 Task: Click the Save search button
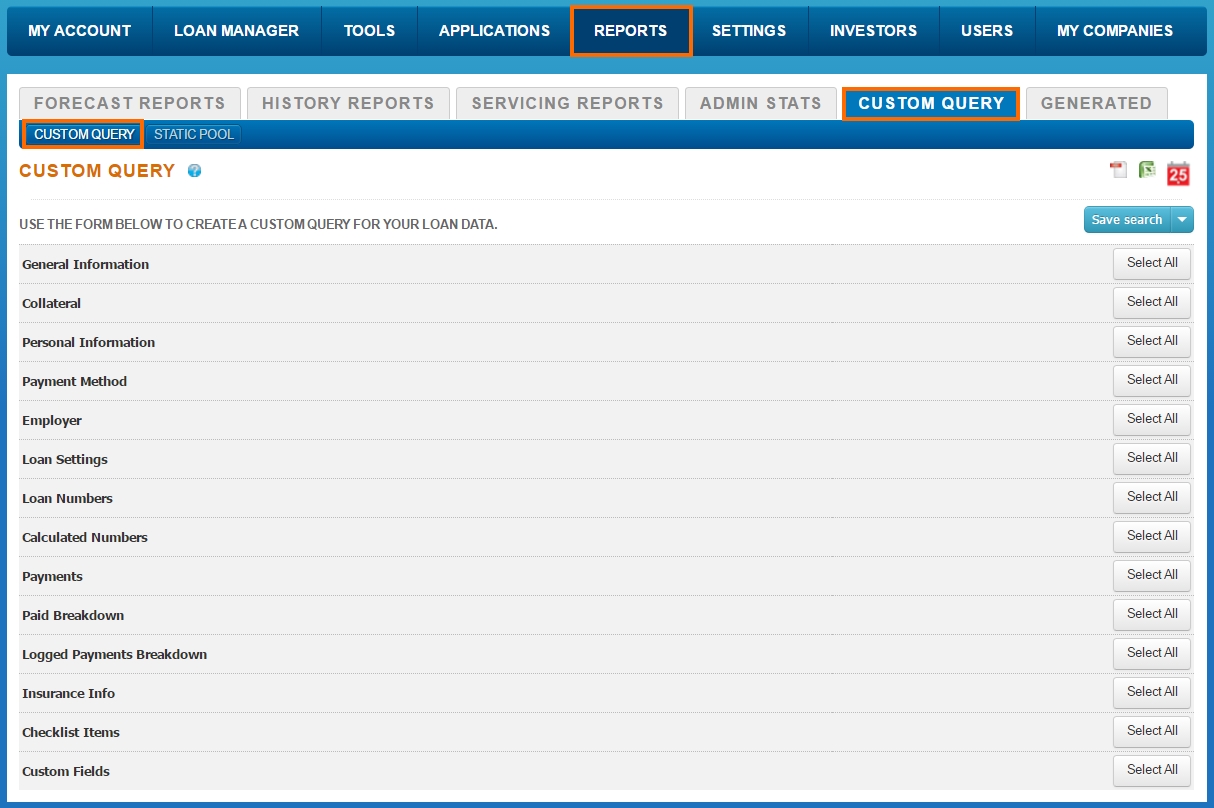point(1127,220)
